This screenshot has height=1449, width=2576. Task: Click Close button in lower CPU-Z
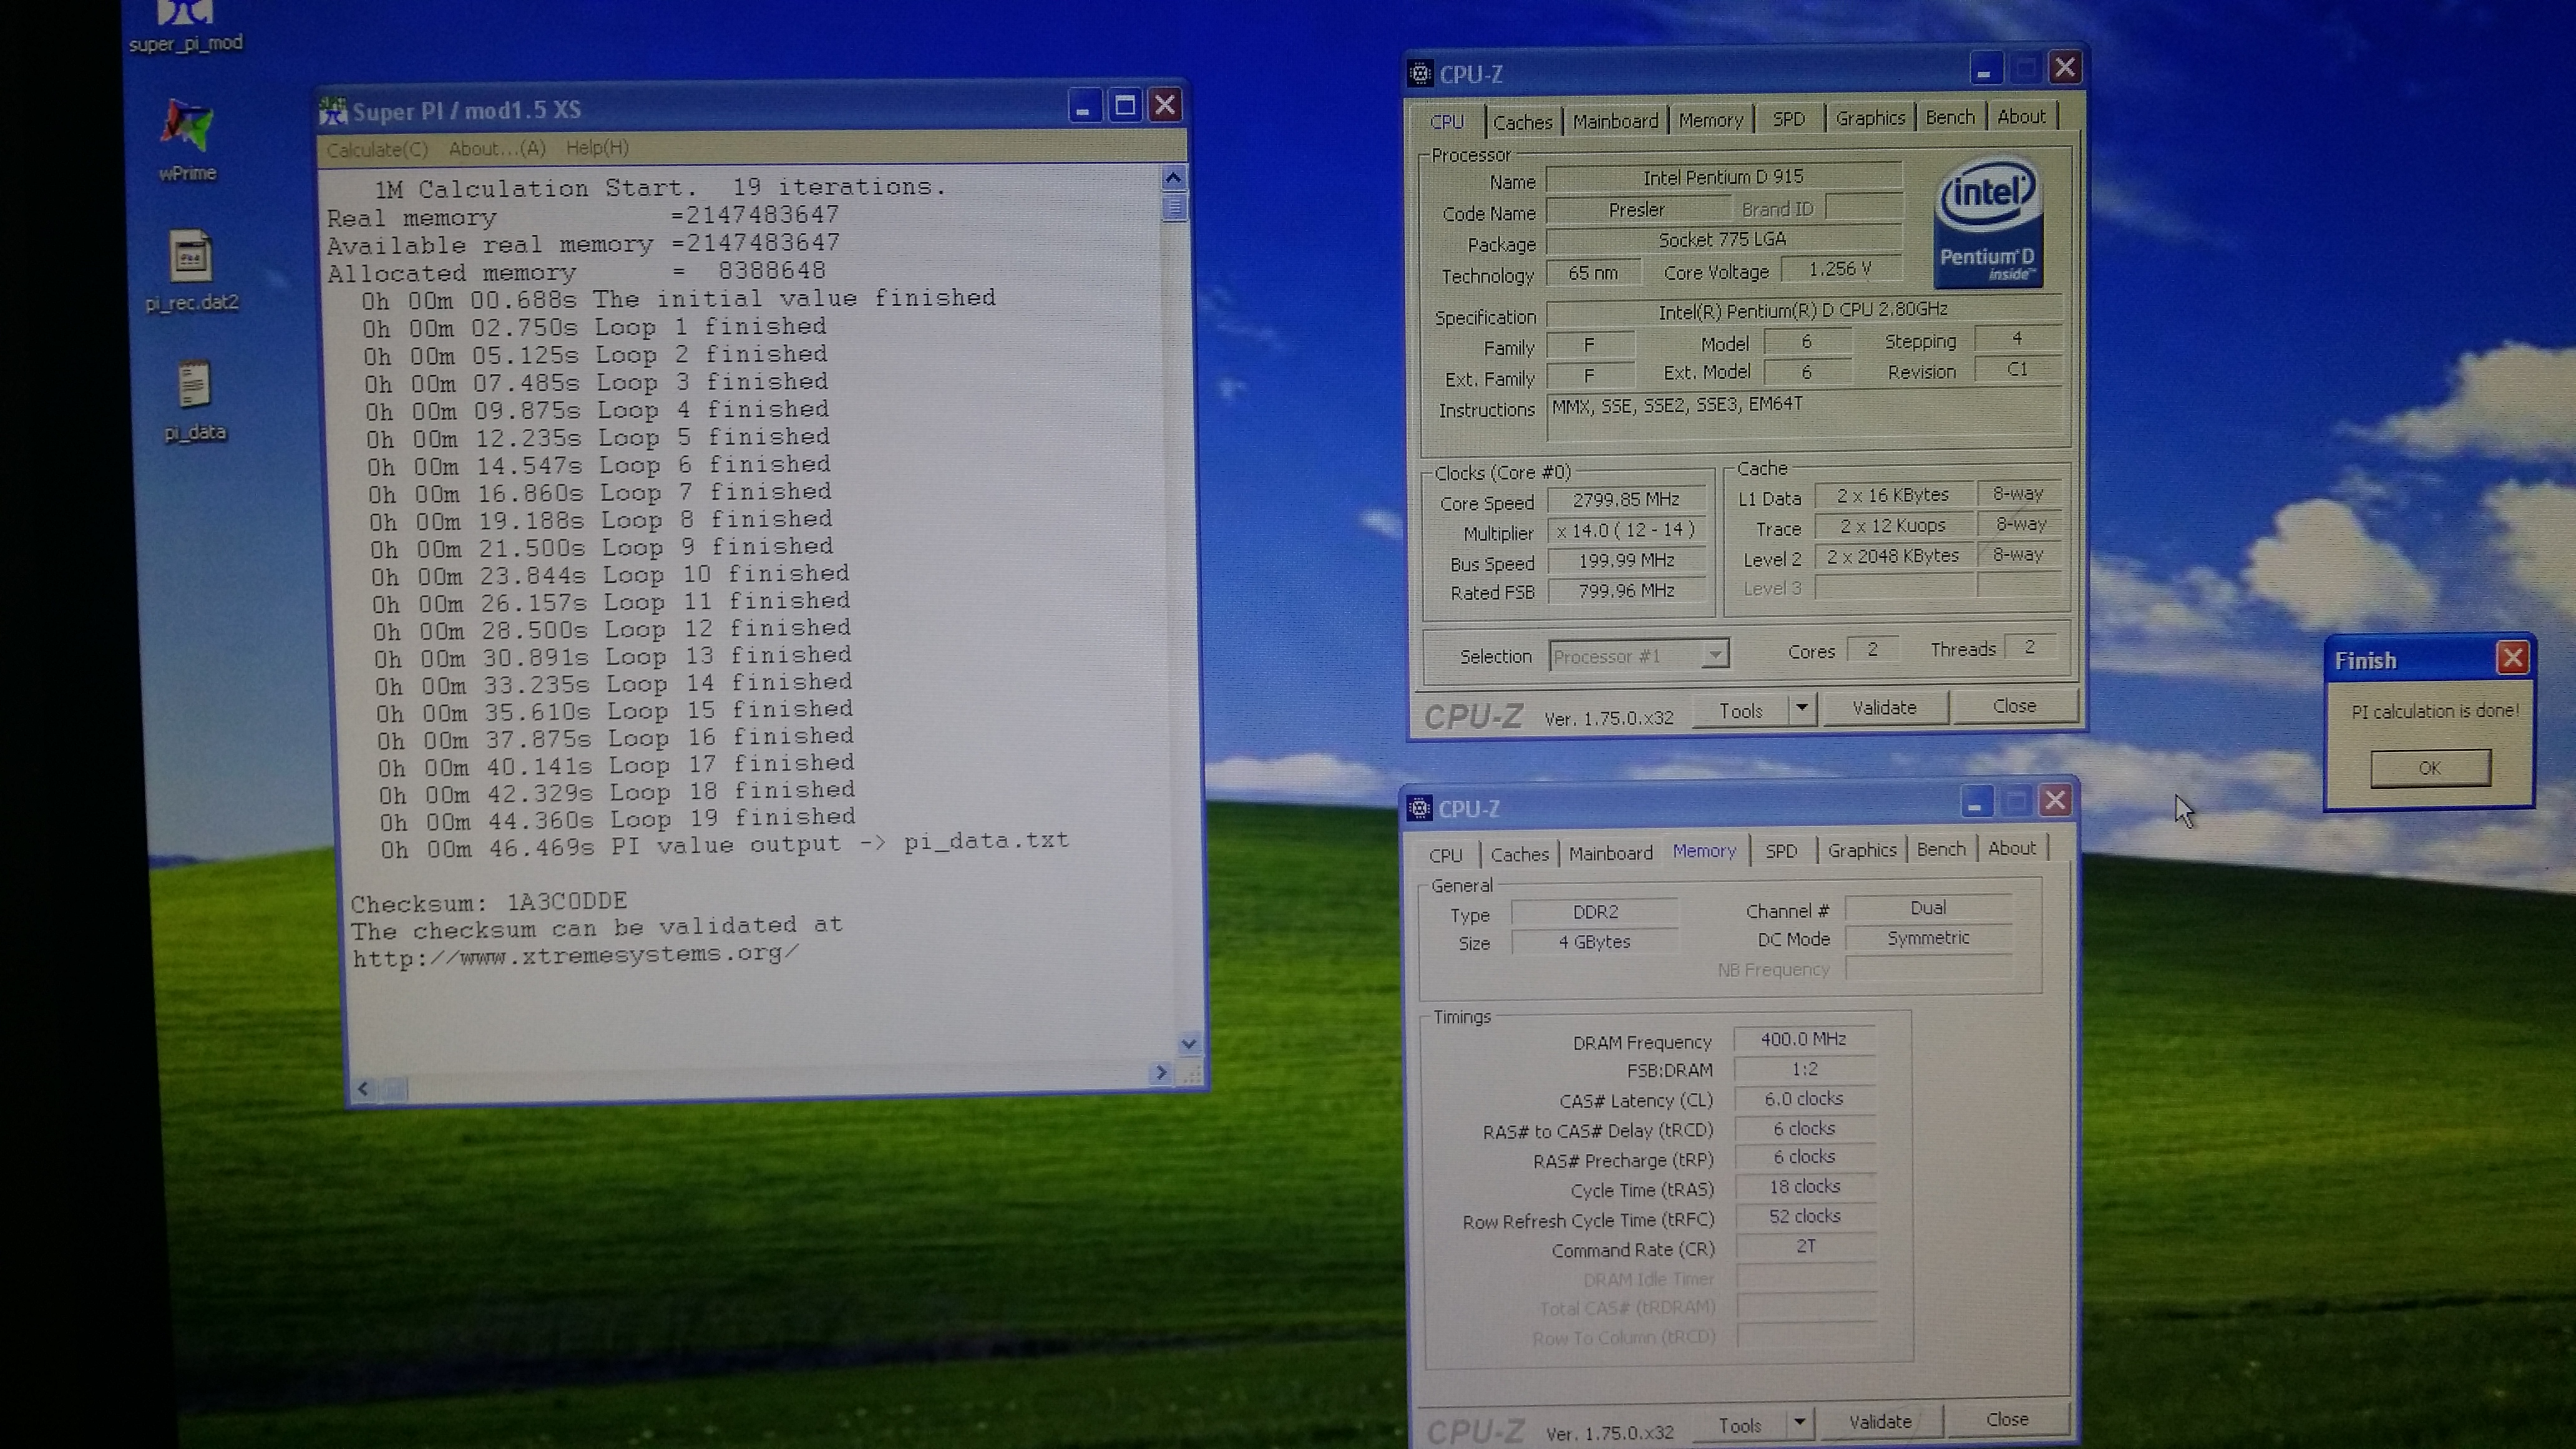coord(2007,1419)
